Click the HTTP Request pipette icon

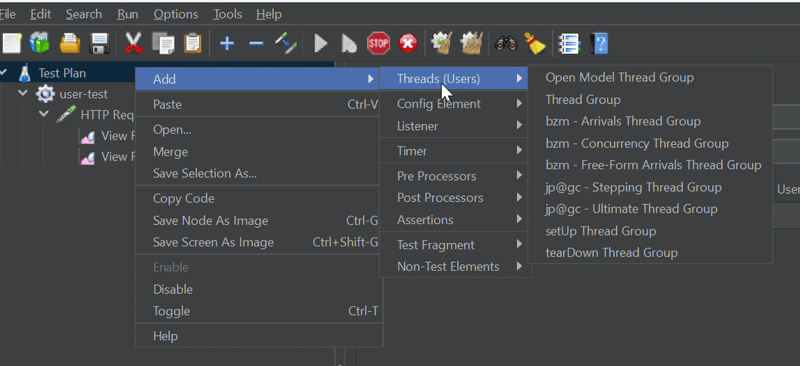(66, 115)
